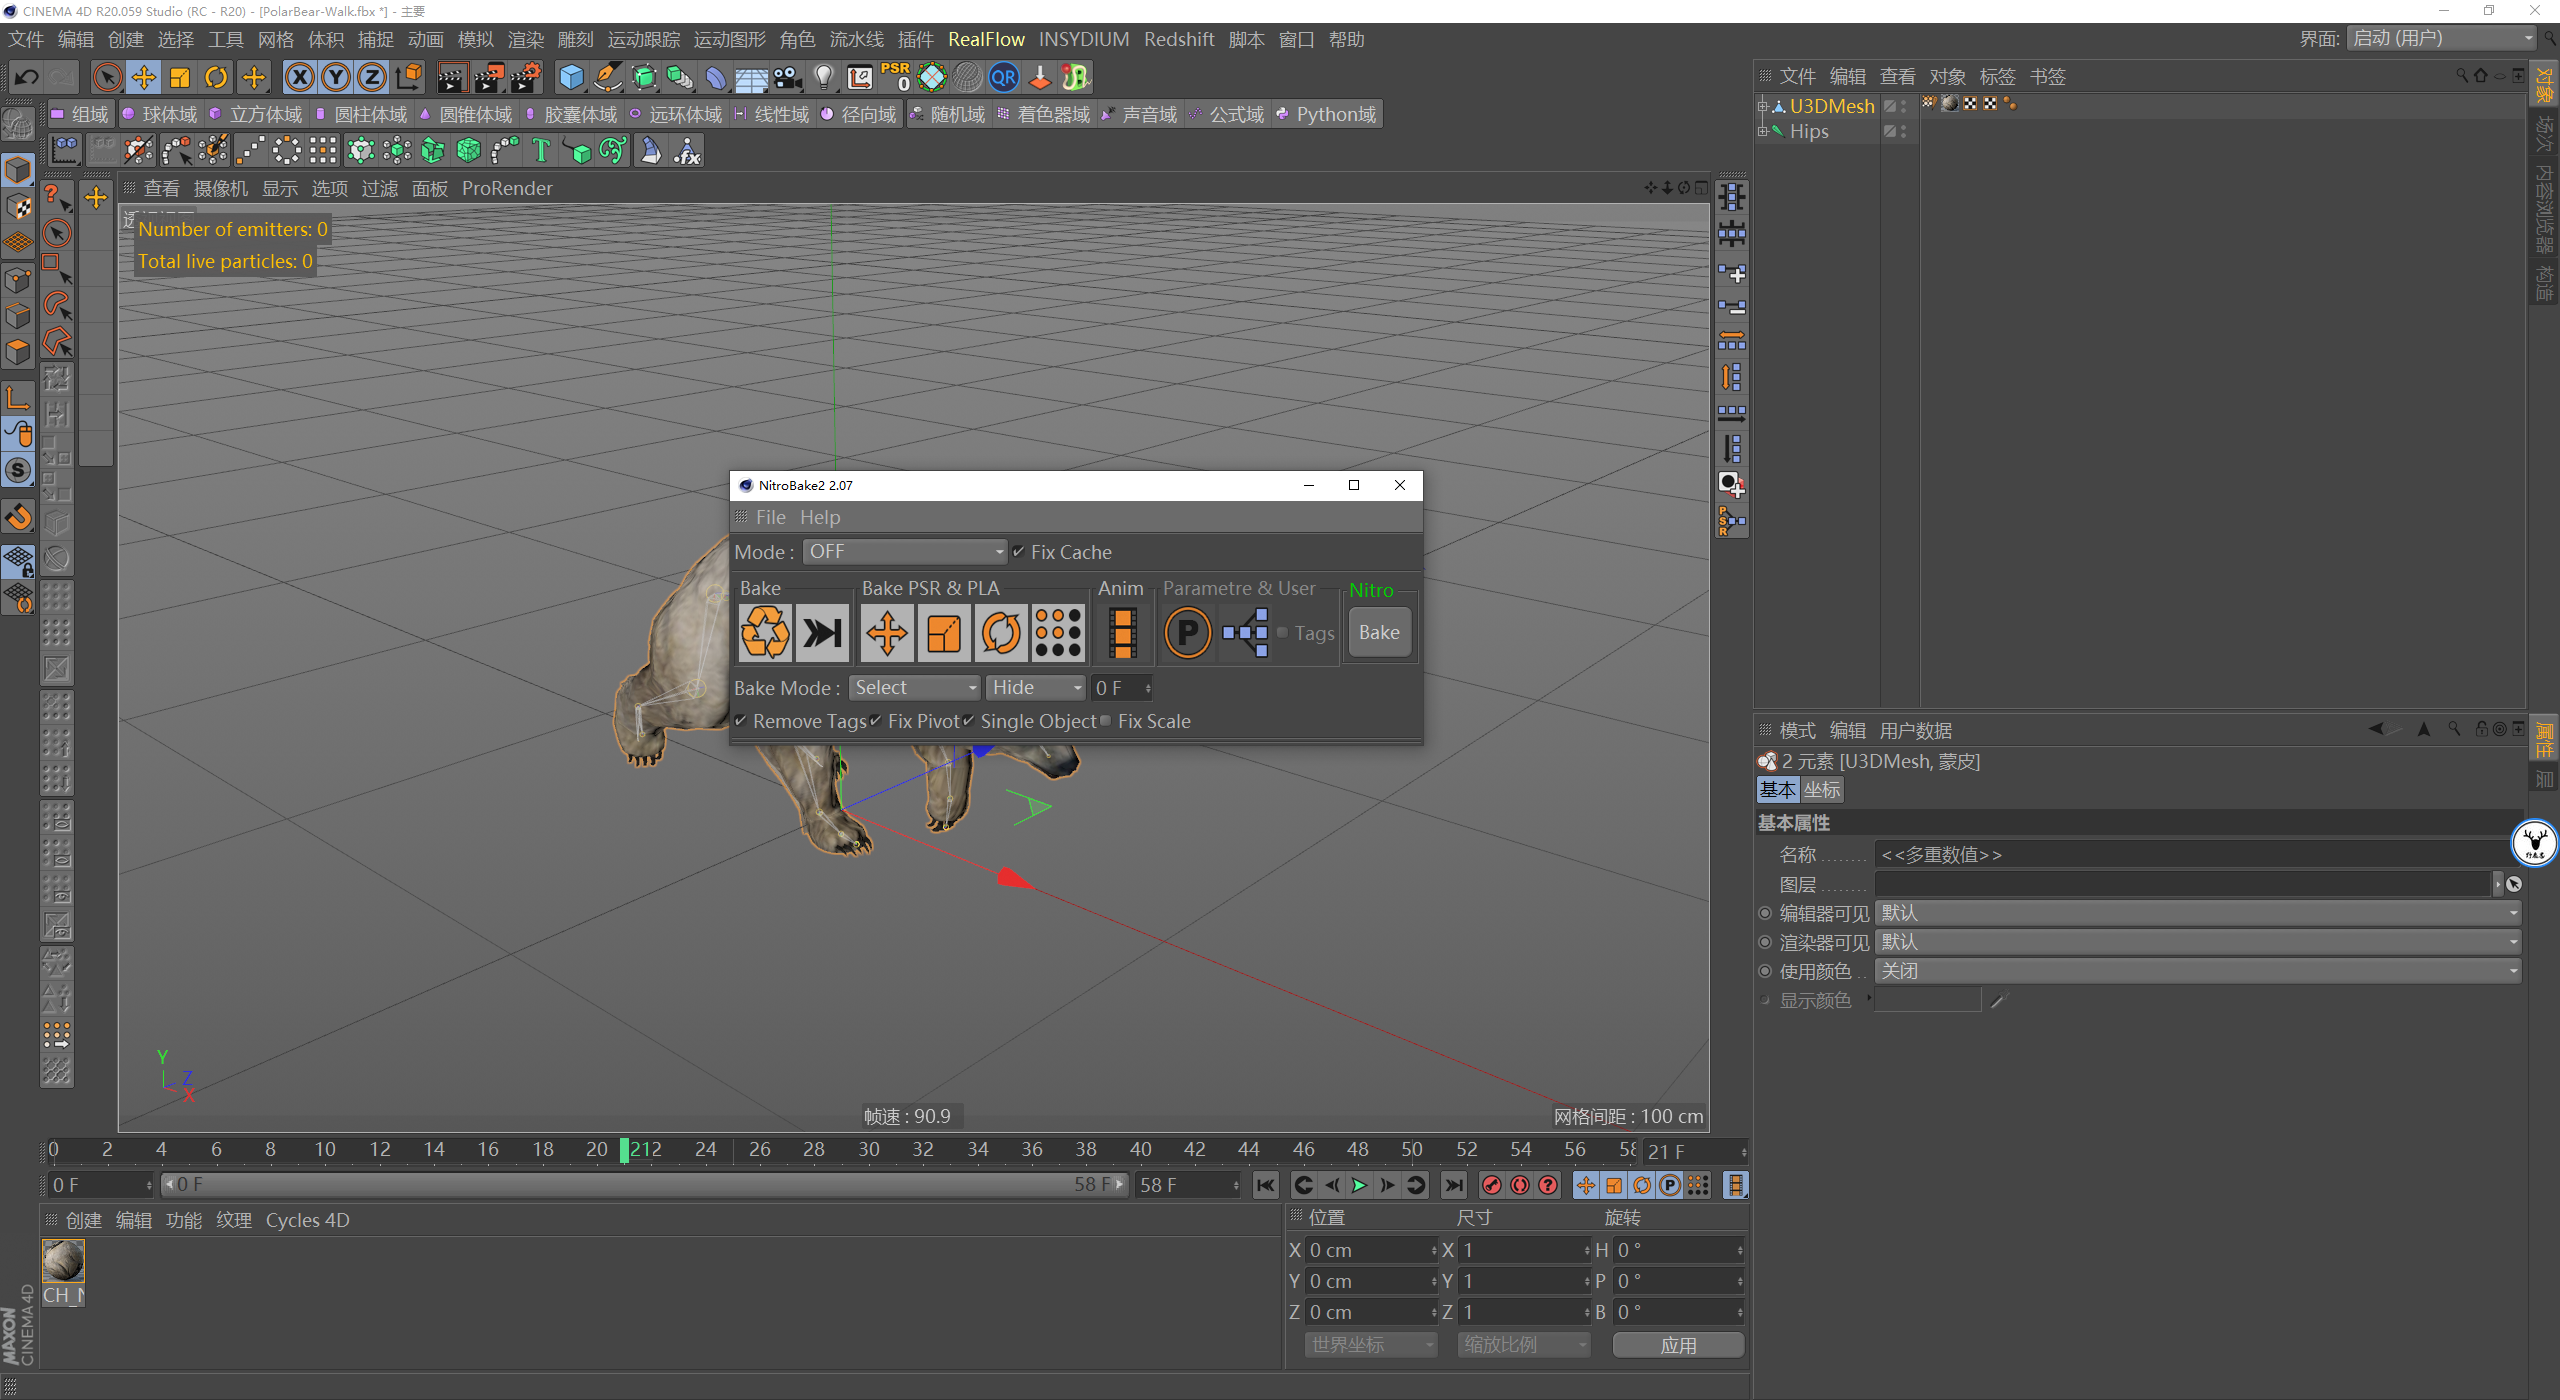2560x1400 pixels.
Task: Click the 应用 apply button
Action: point(1677,1345)
